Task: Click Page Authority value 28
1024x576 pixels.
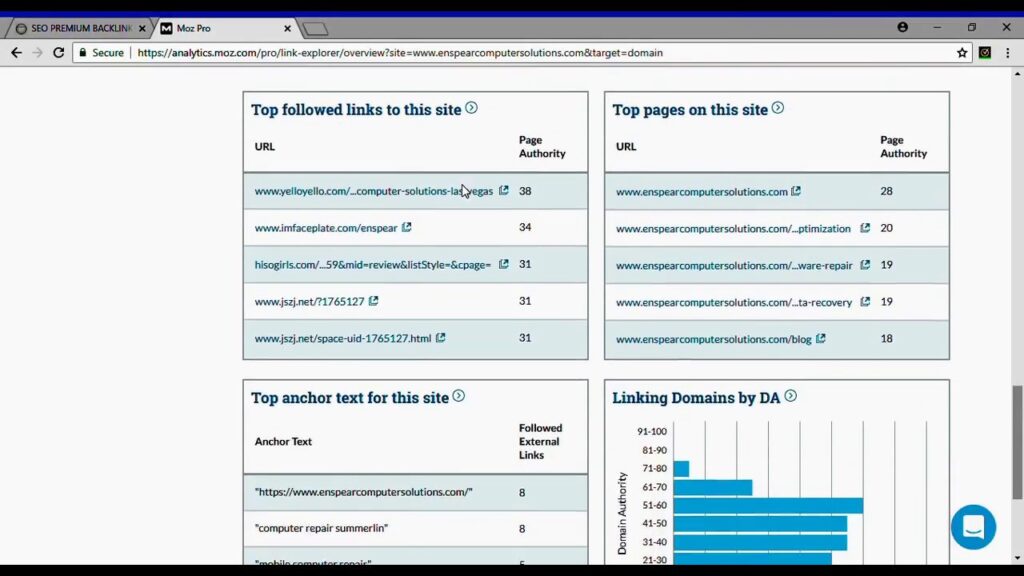Action: [x=886, y=191]
